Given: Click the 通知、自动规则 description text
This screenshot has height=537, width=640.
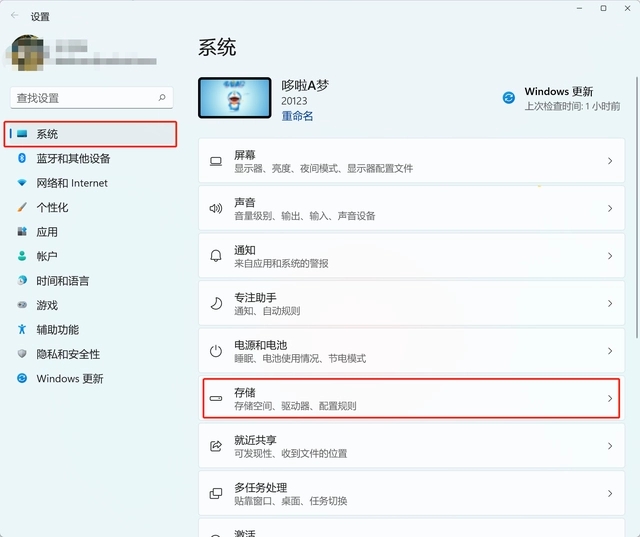Looking at the screenshot, I should [x=267, y=311].
